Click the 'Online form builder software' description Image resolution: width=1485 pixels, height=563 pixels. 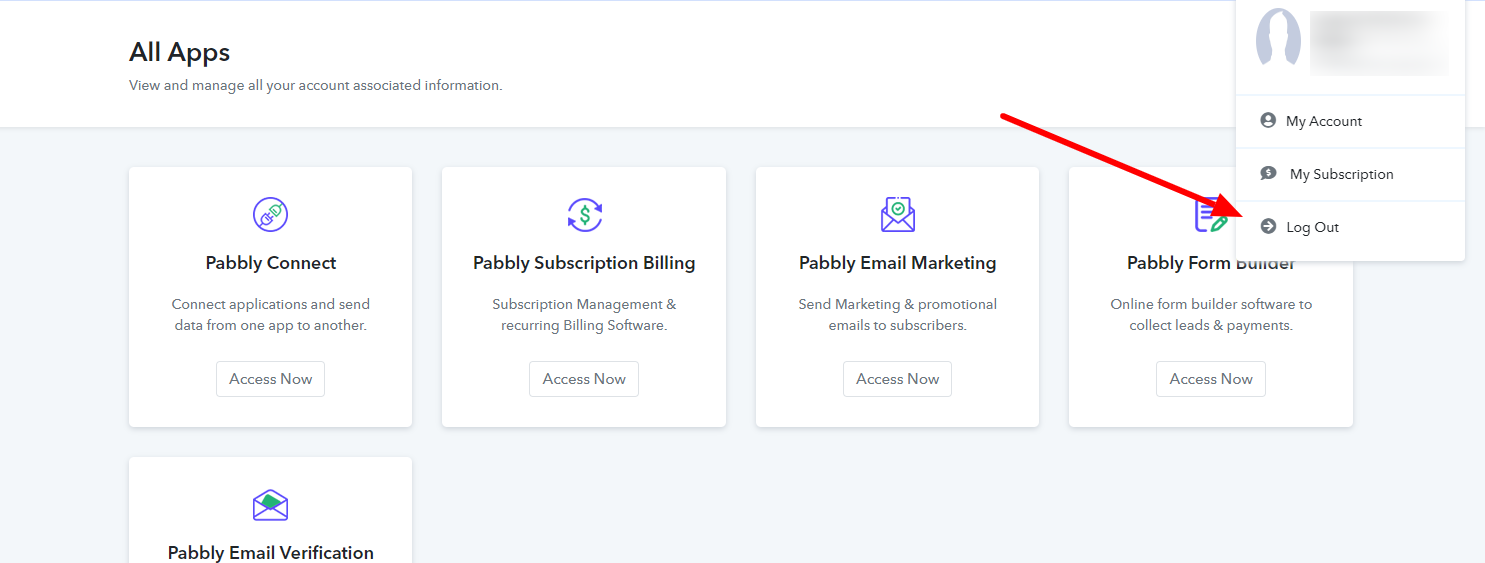(1211, 315)
